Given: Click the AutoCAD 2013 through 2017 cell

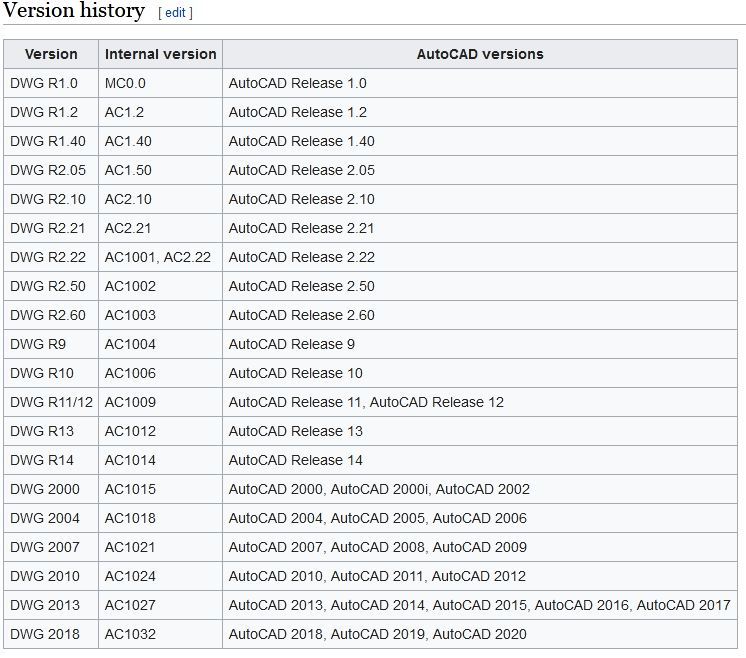Looking at the screenshot, I should pyautogui.click(x=480, y=606).
